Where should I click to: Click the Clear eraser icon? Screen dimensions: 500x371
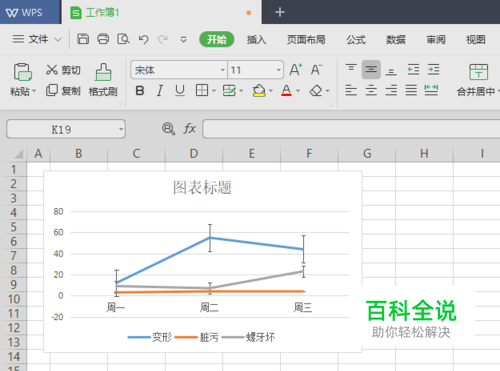coord(316,90)
